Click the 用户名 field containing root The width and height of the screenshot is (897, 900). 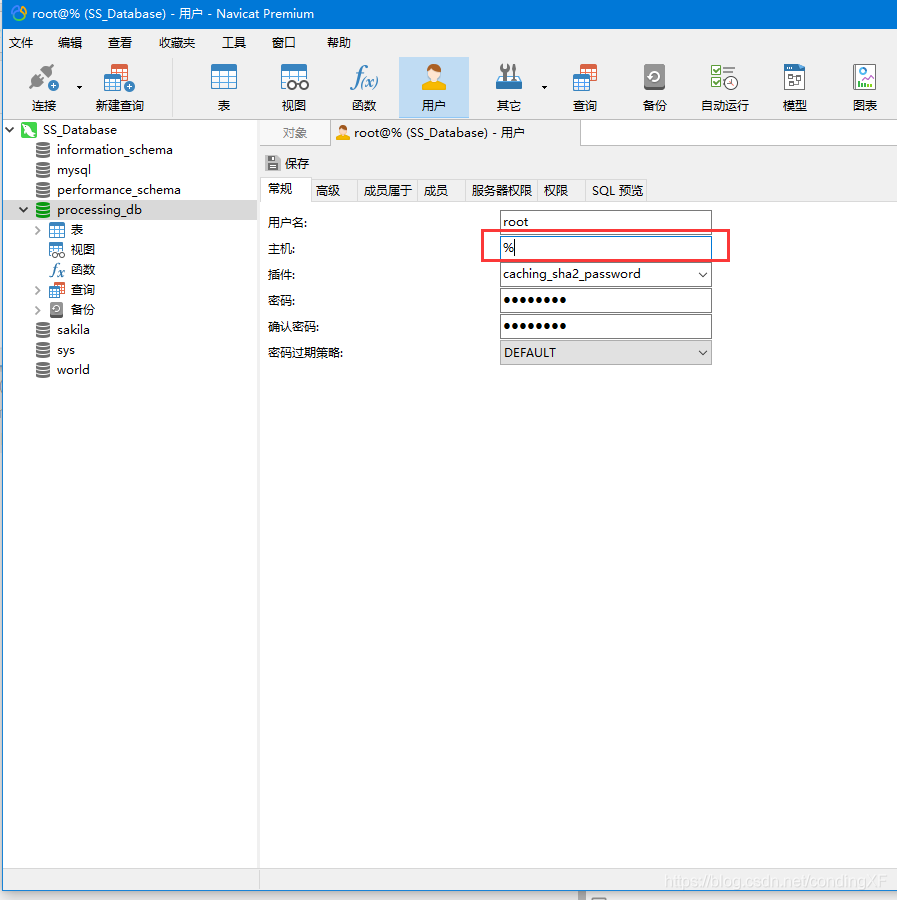(605, 222)
